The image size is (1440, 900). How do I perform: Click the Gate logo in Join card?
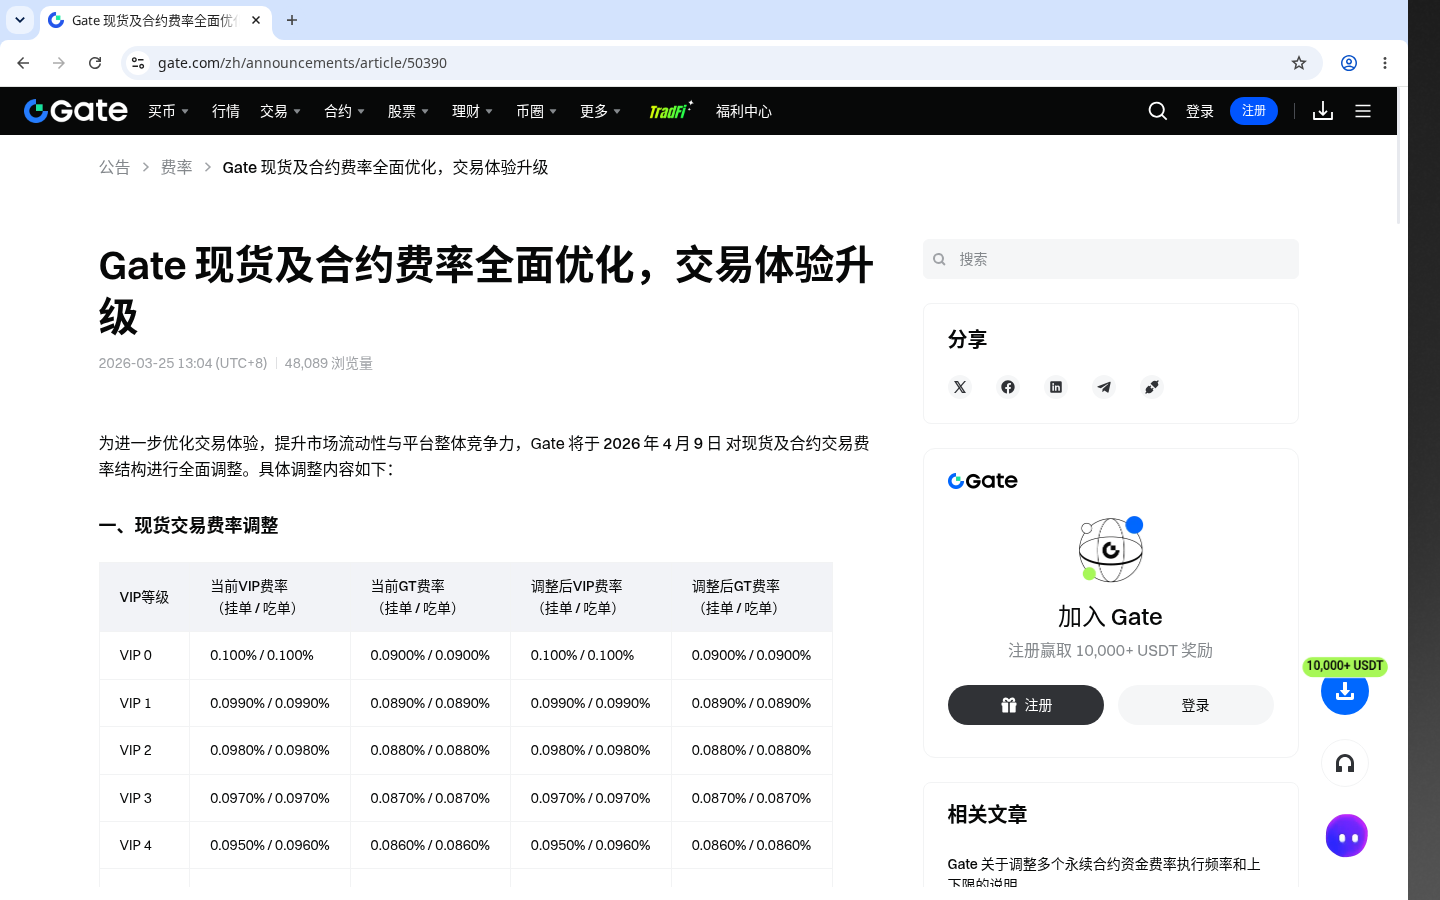[x=983, y=481]
